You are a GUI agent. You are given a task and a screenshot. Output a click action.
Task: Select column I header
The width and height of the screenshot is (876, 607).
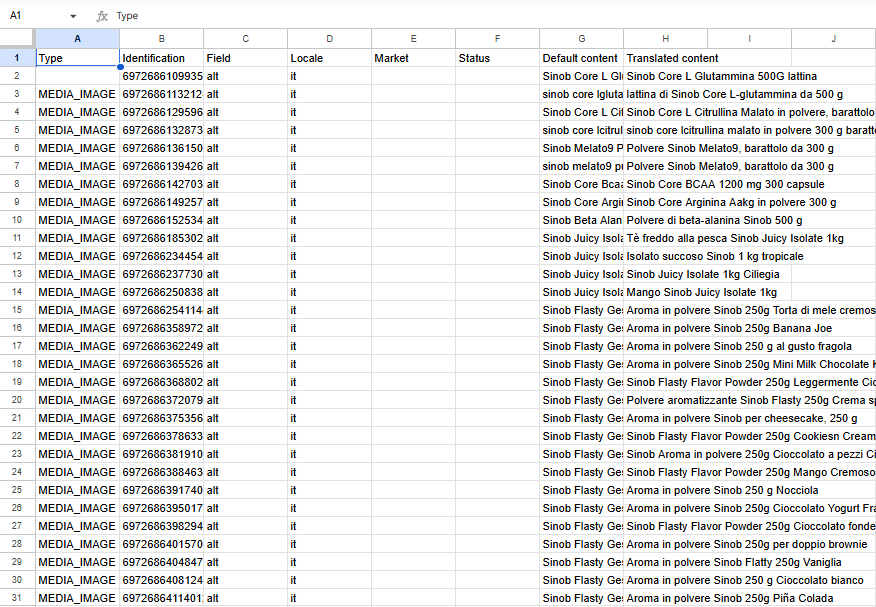[749, 39]
